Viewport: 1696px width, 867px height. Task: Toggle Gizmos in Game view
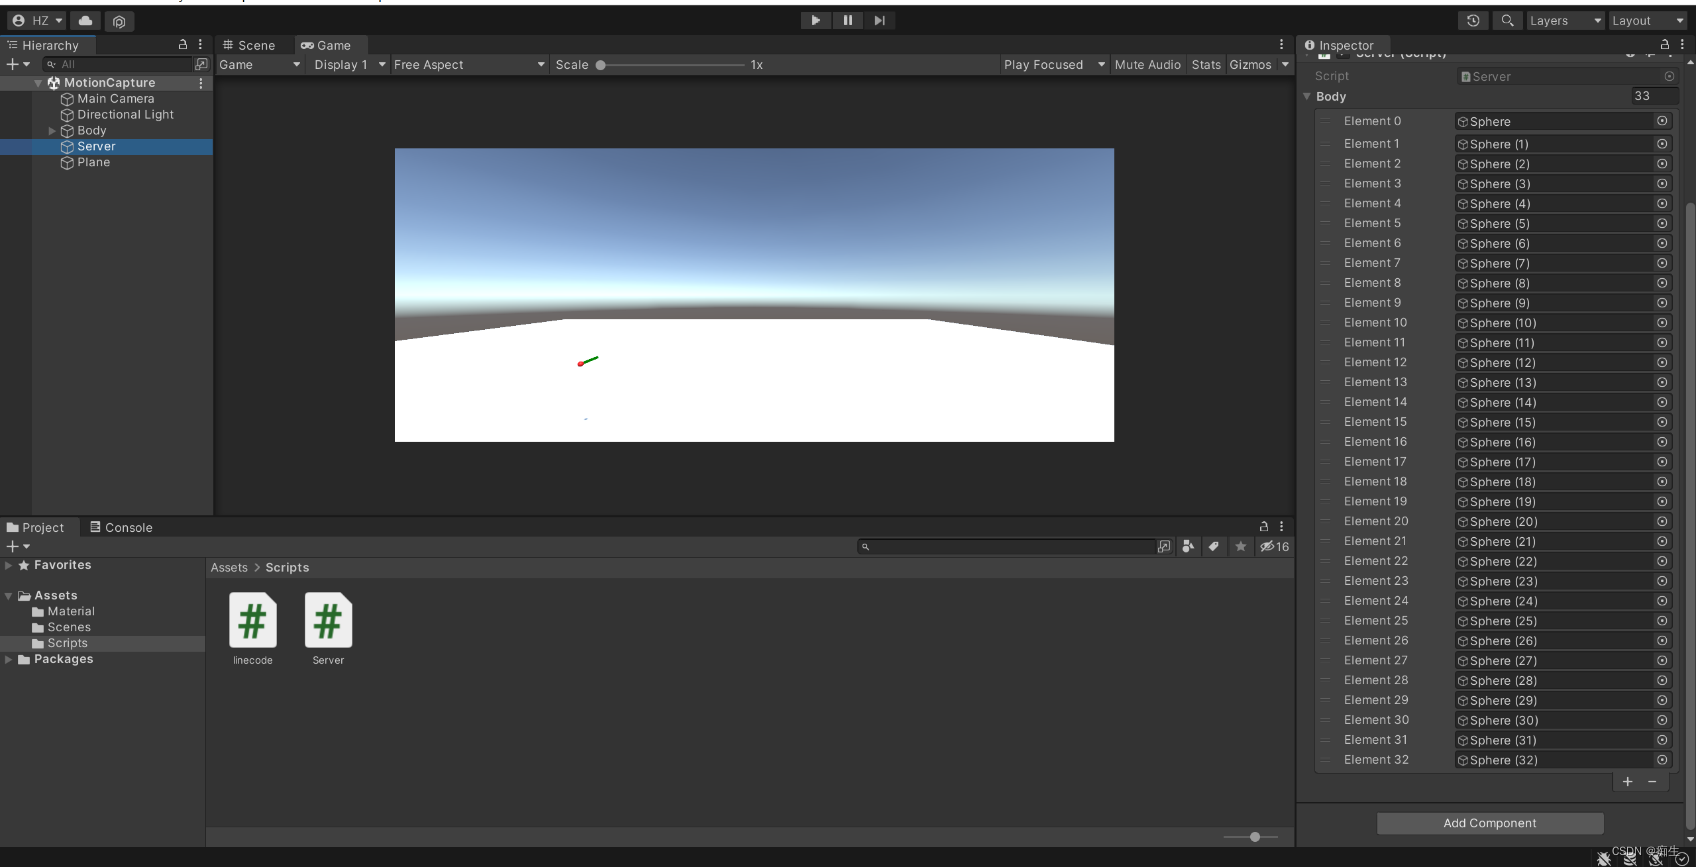1250,65
